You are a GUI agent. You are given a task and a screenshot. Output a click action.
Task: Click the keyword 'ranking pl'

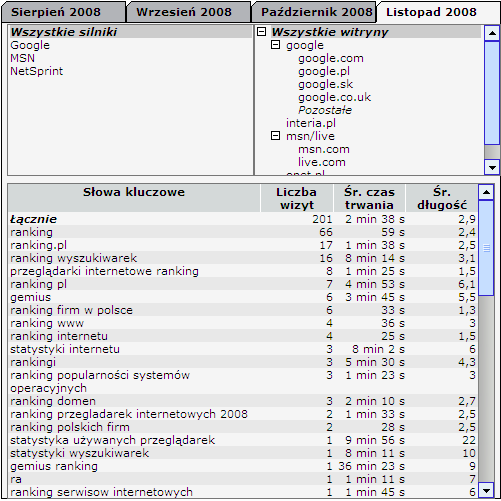coord(38,284)
